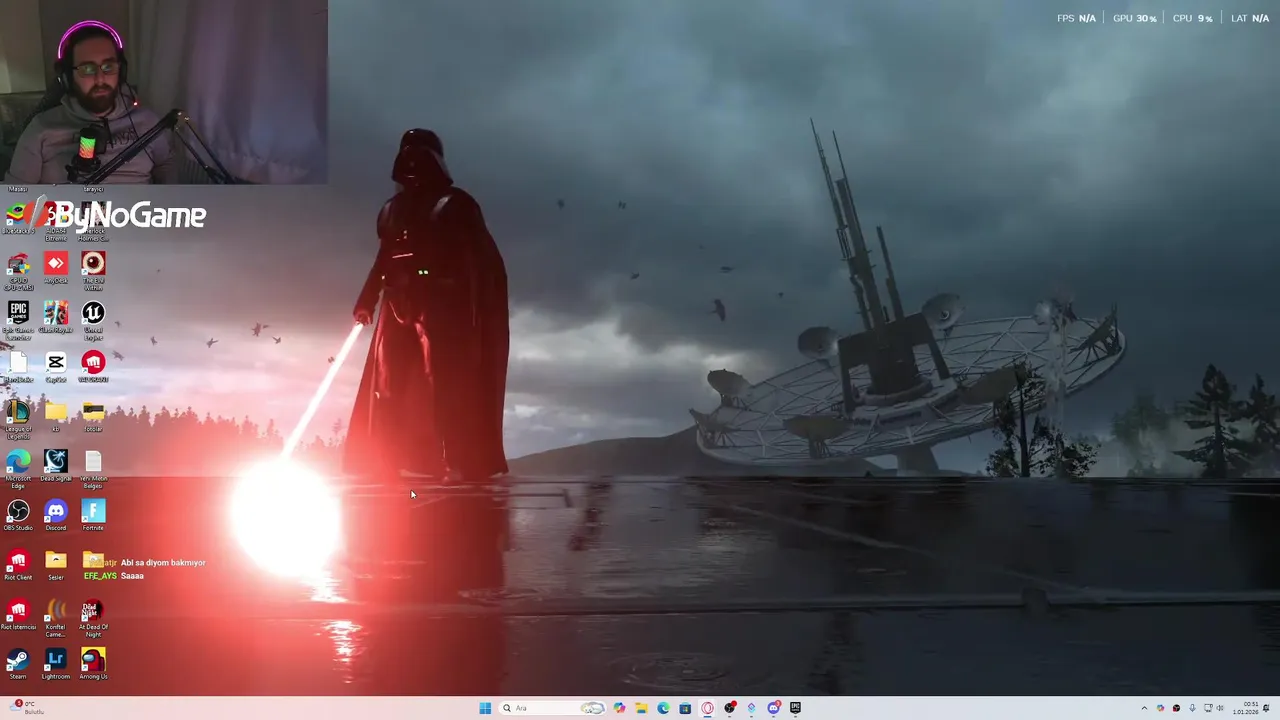Open File Explorer from the taskbar
Viewport: 1280px width, 720px height.
[x=641, y=708]
